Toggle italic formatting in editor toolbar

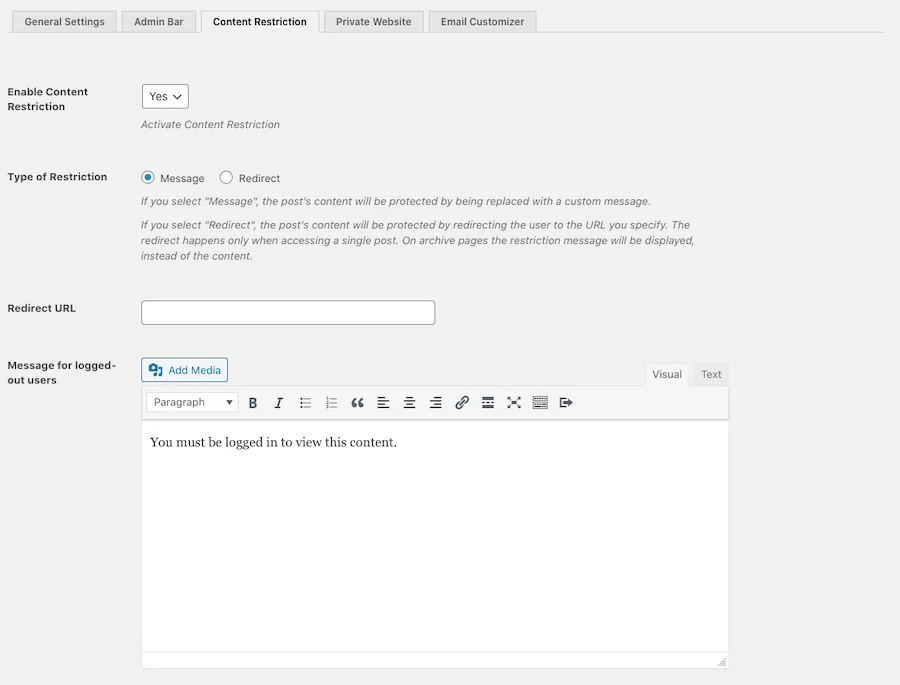(278, 403)
